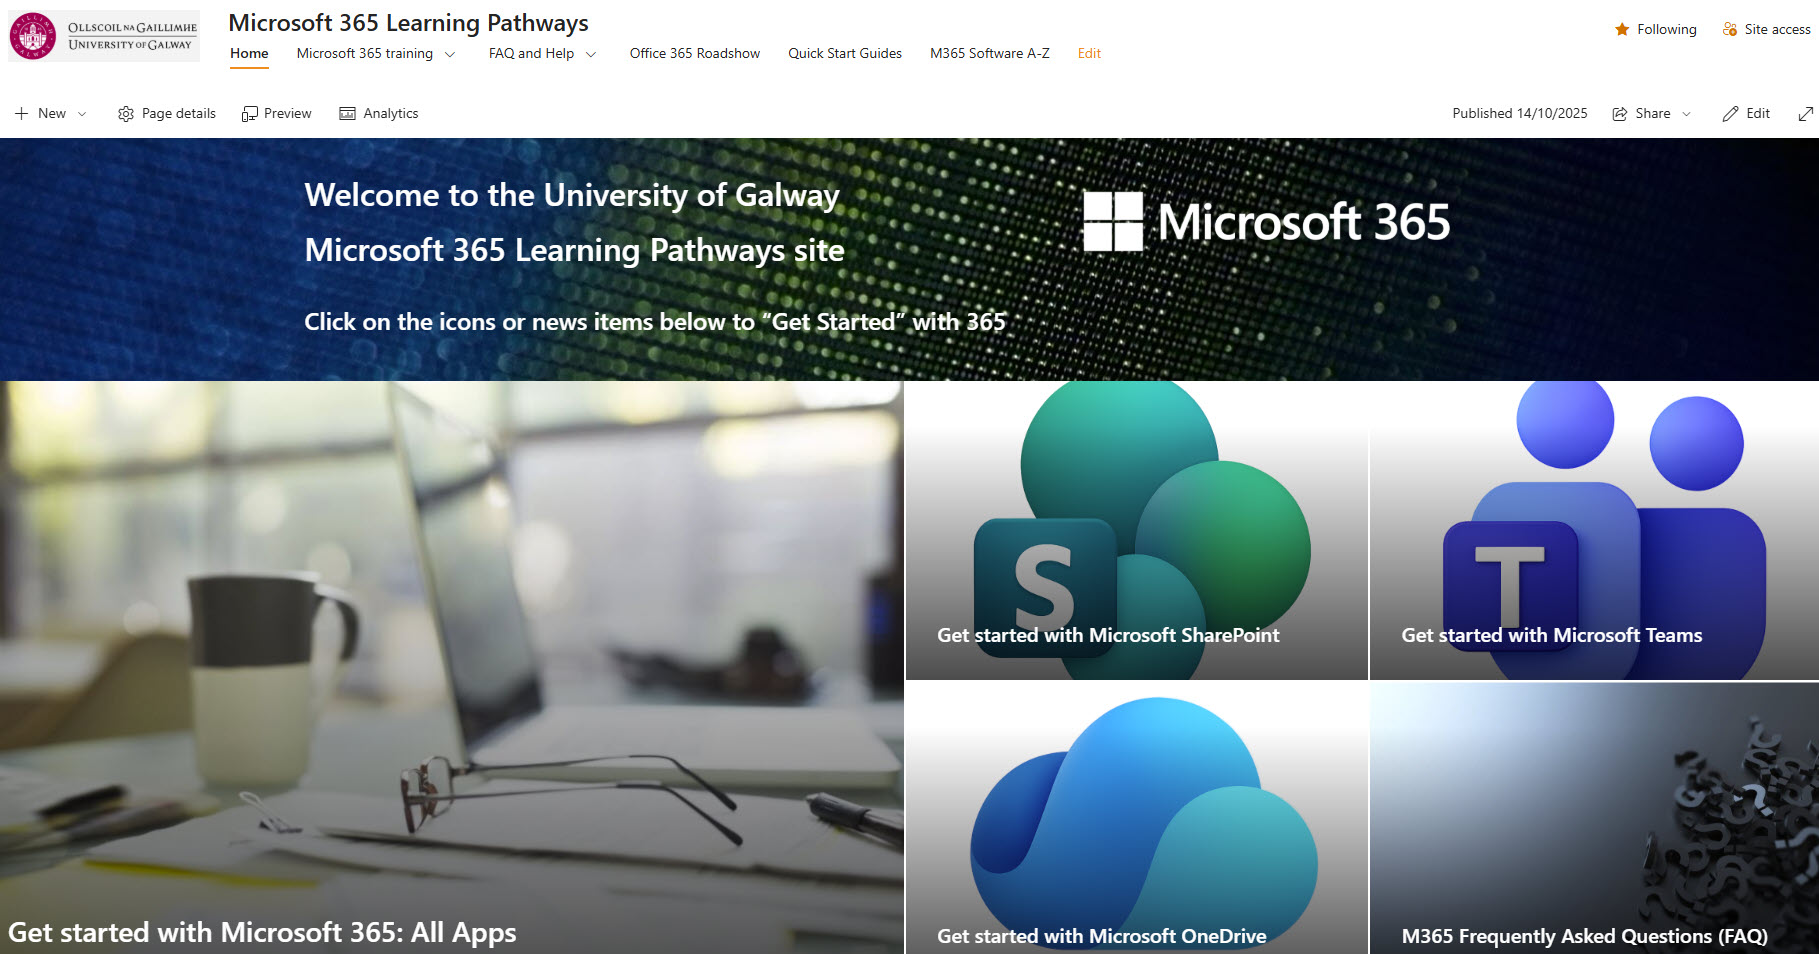Switch to the Home tab
The width and height of the screenshot is (1819, 954).
249,53
